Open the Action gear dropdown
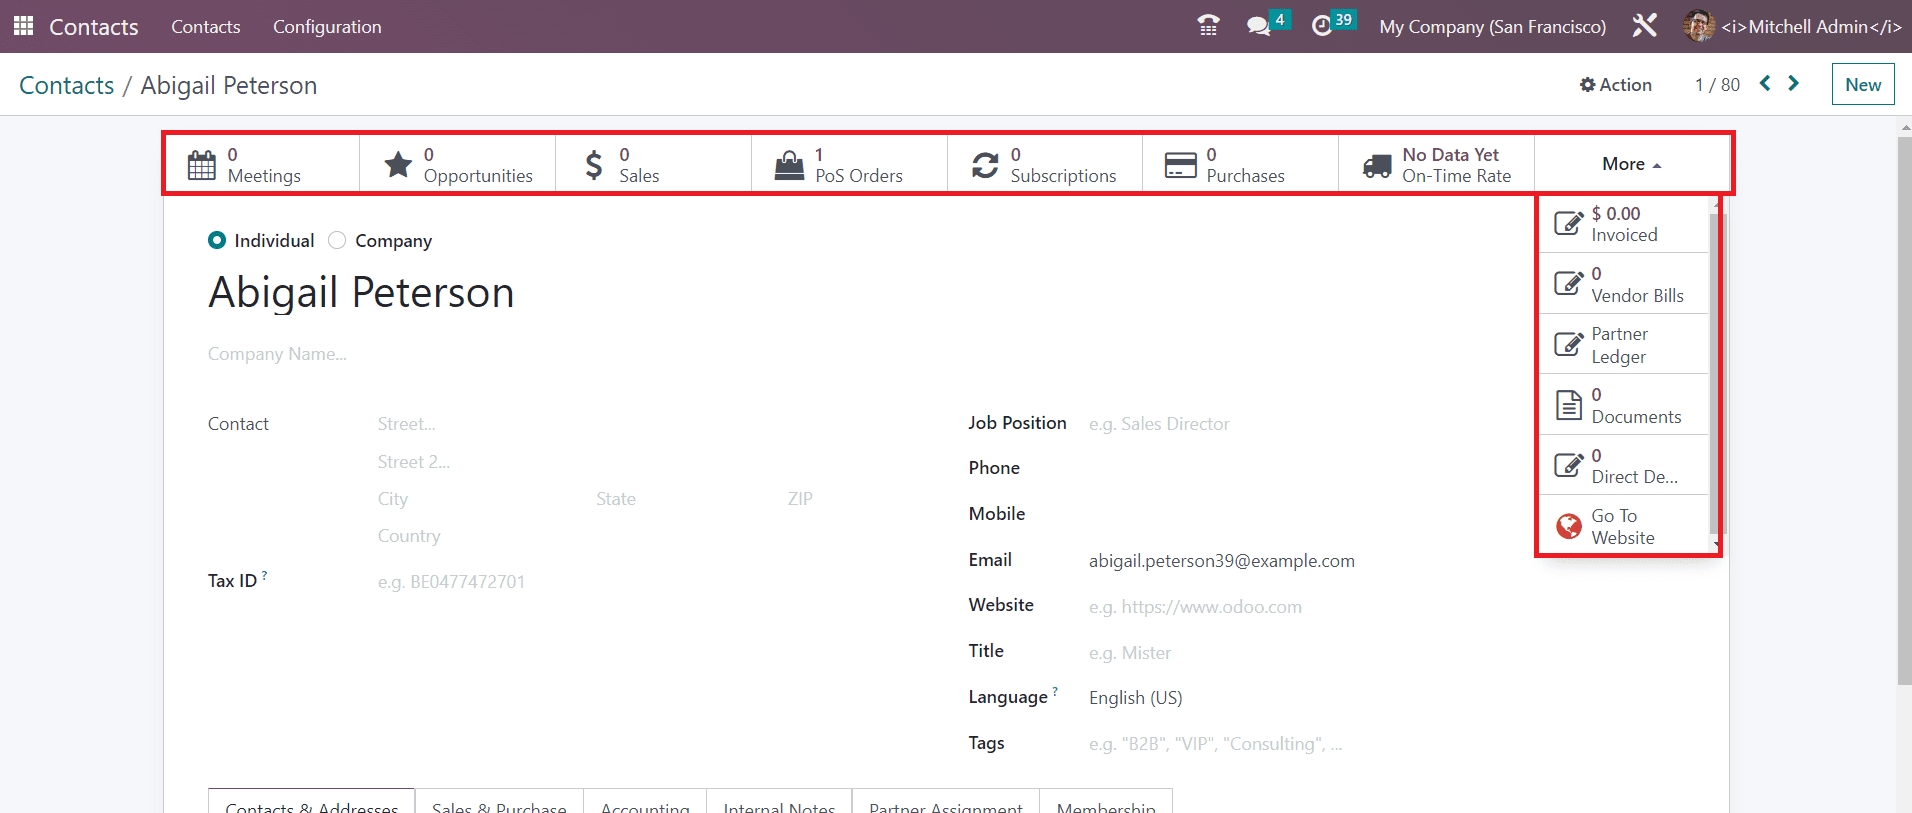Screen dimensions: 1912x813 click(x=1615, y=85)
